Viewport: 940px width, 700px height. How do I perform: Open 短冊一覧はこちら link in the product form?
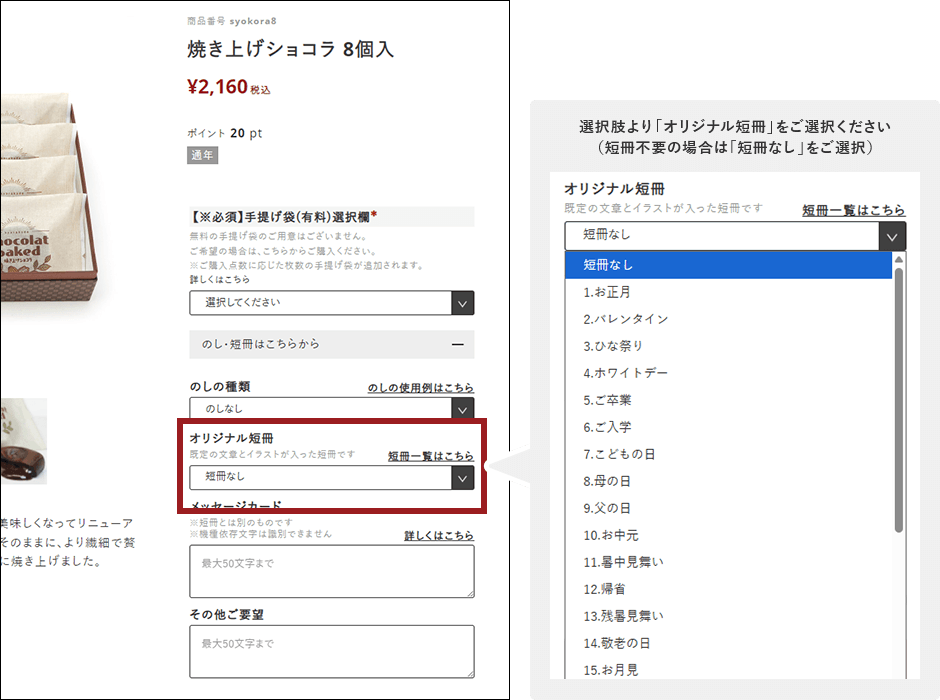click(x=430, y=456)
